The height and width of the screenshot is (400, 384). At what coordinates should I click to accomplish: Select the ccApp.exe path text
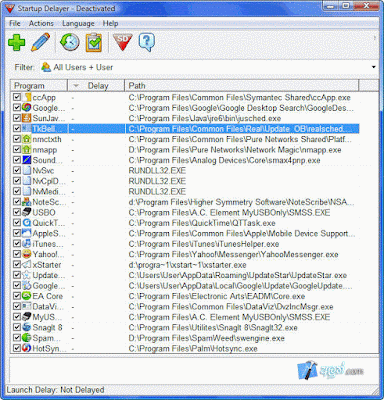click(x=240, y=98)
